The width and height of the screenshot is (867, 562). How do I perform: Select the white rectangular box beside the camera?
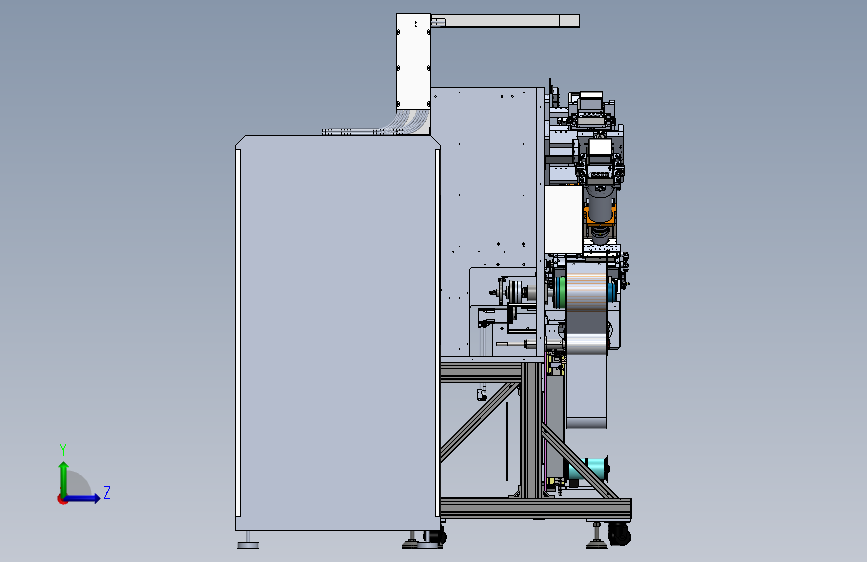tap(563, 220)
